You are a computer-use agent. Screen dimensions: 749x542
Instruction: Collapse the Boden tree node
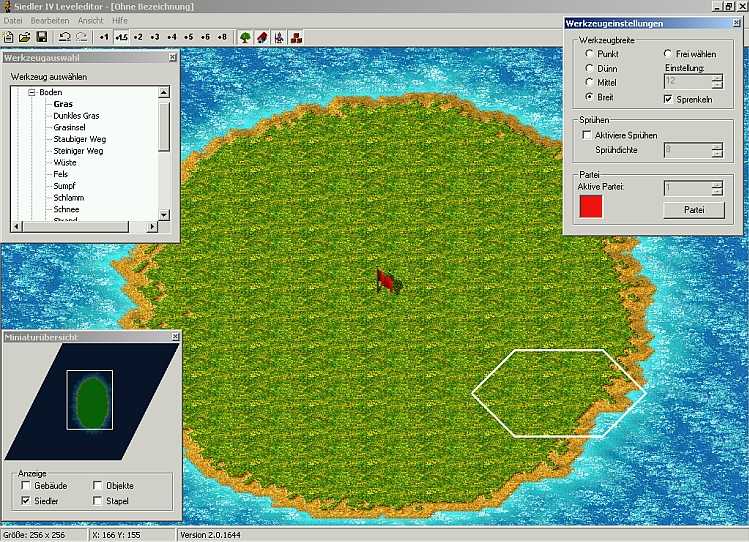pos(32,92)
